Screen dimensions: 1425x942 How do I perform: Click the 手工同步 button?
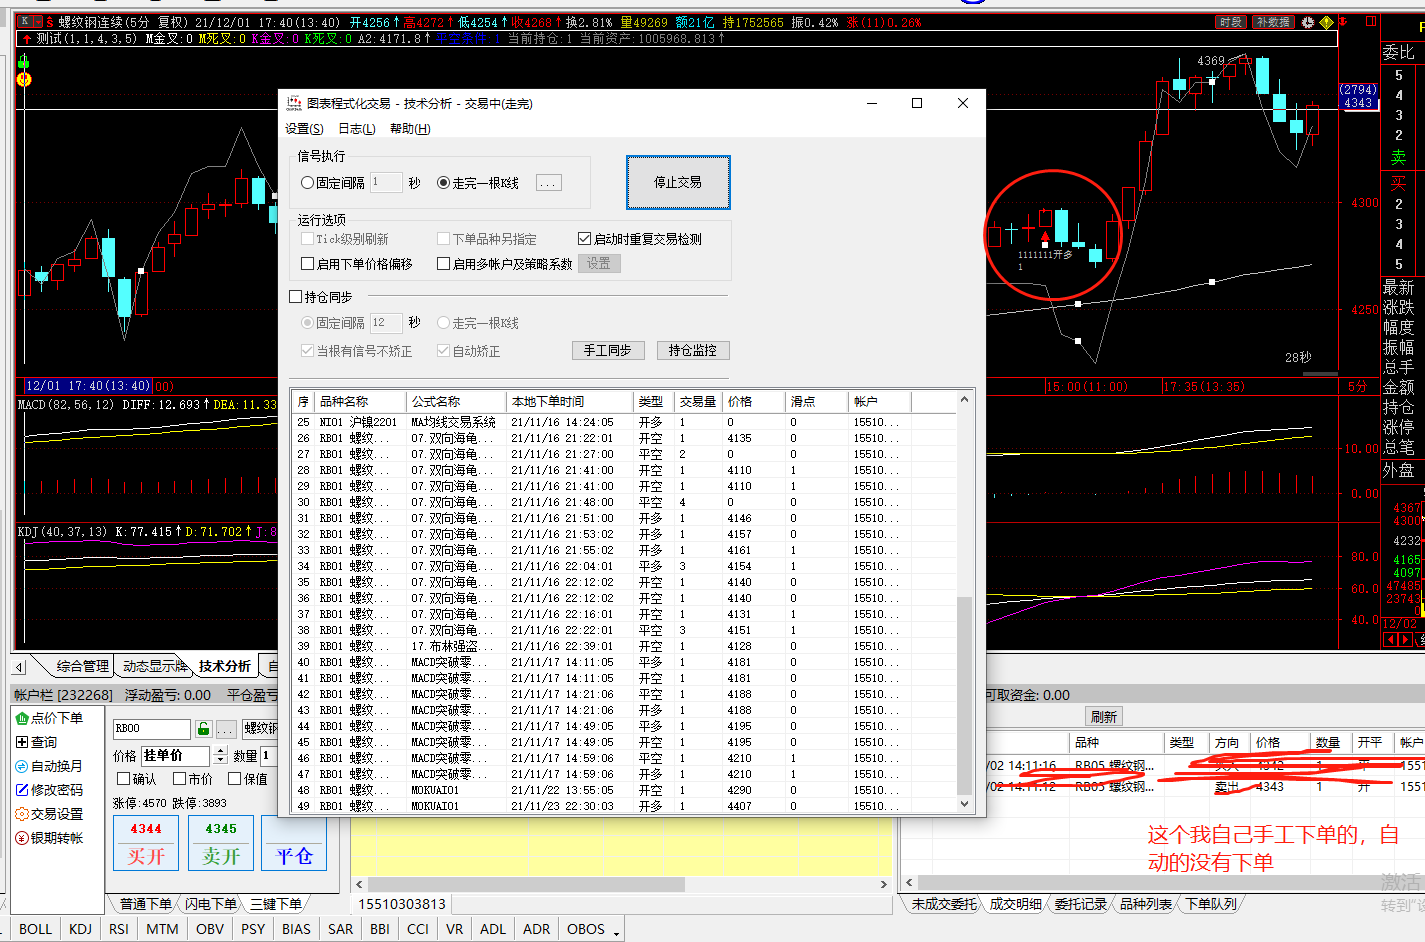pyautogui.click(x=608, y=350)
